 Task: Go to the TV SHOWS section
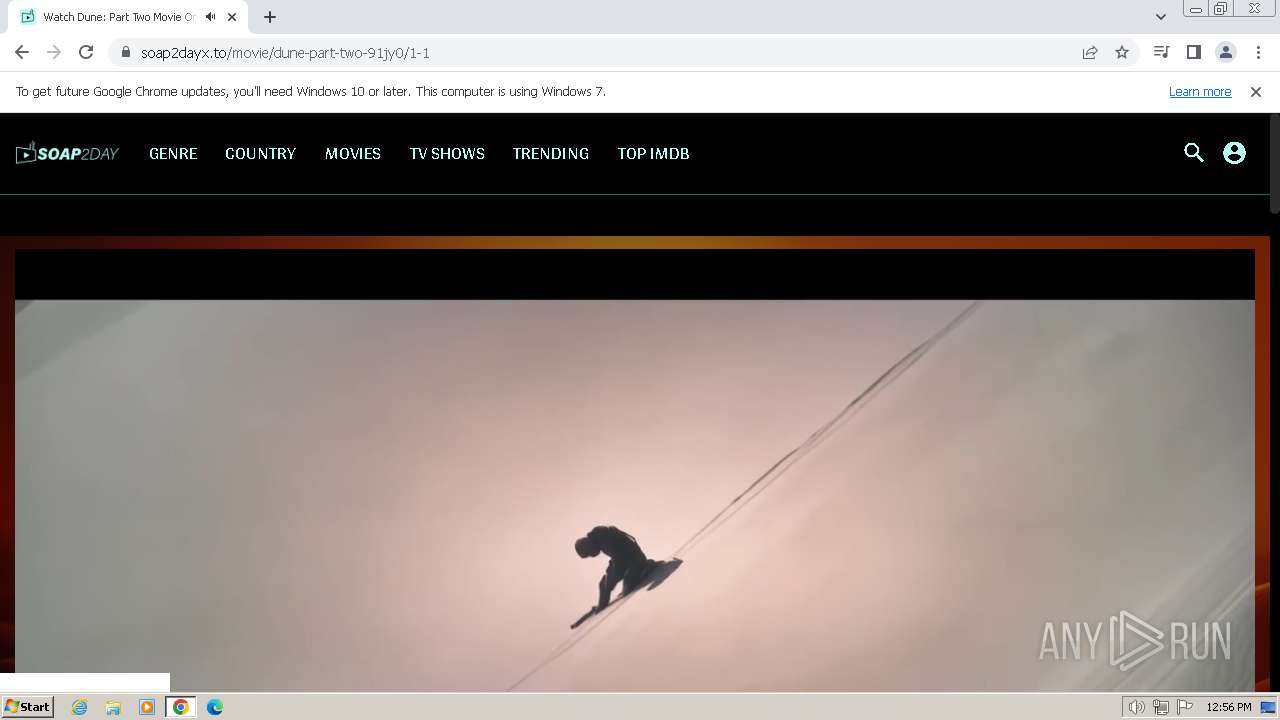[447, 153]
